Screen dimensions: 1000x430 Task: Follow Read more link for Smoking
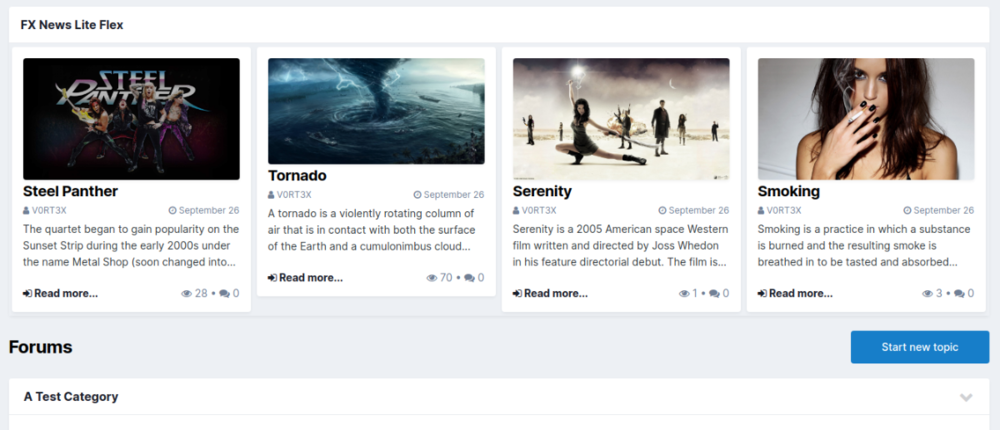(x=796, y=294)
